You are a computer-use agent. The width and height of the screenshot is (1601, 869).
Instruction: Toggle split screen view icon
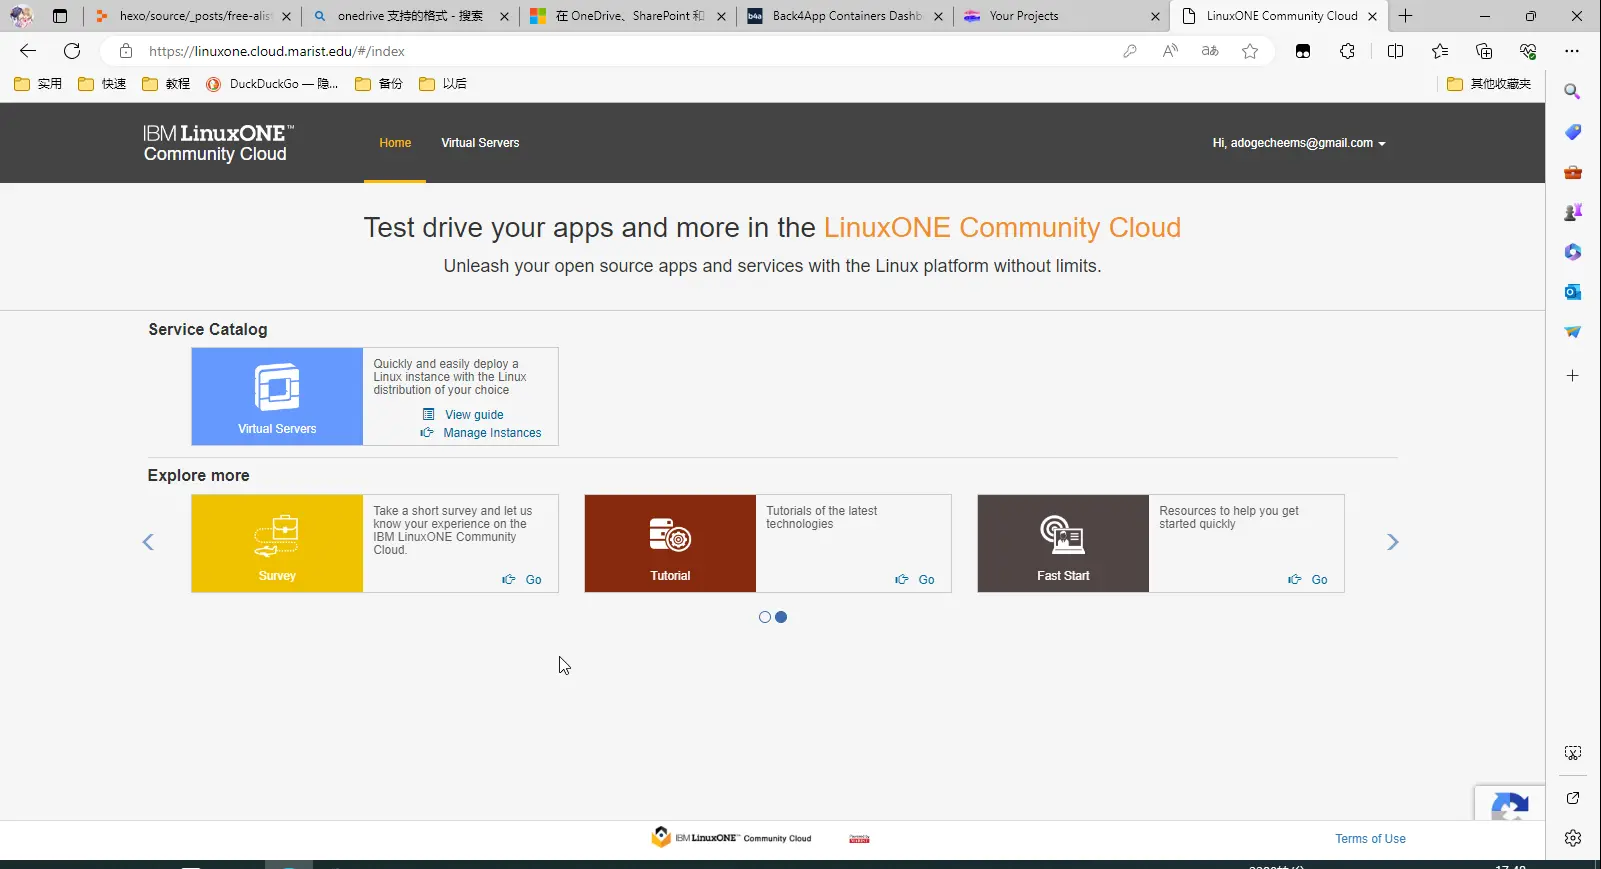1396,51
